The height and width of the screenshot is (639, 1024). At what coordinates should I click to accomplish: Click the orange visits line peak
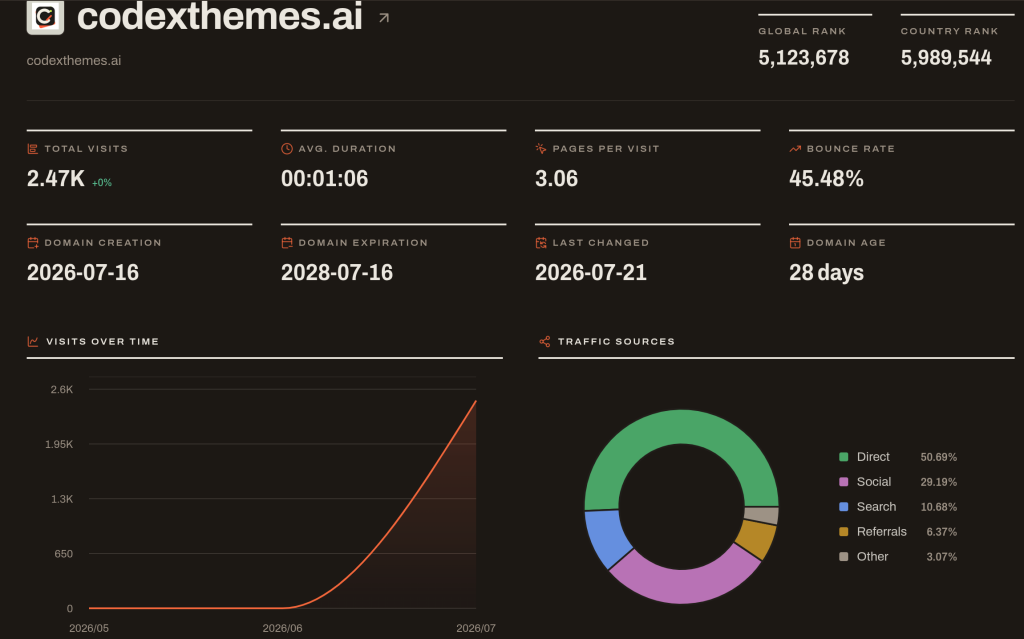(475, 401)
